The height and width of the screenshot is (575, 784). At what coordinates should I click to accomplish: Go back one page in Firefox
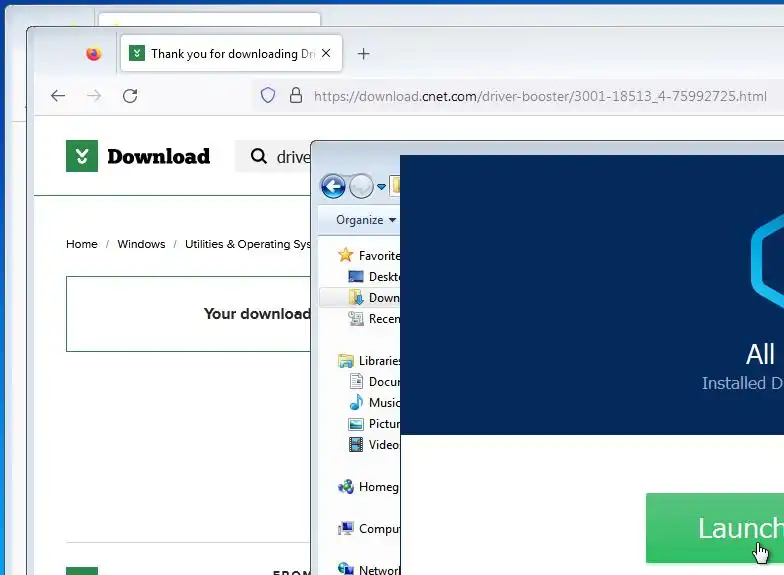[x=58, y=96]
